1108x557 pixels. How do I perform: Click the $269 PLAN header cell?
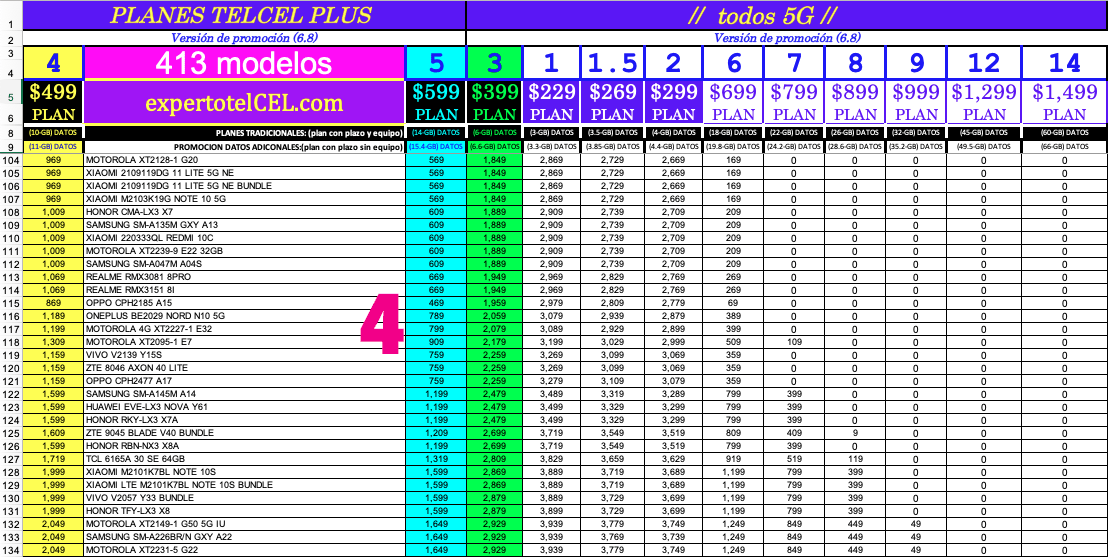pos(613,104)
